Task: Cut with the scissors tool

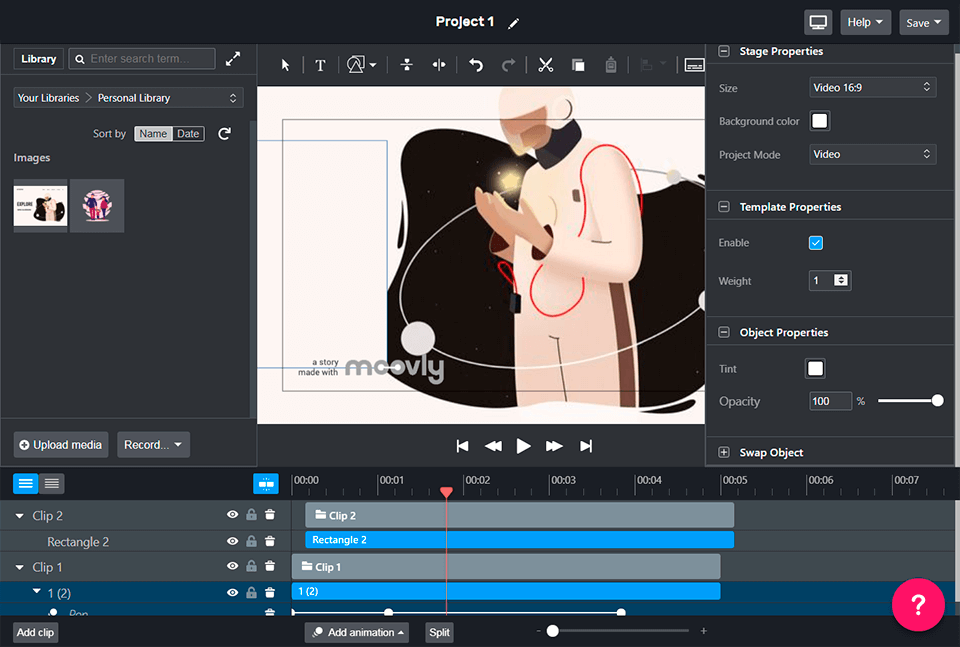Action: 545,64
